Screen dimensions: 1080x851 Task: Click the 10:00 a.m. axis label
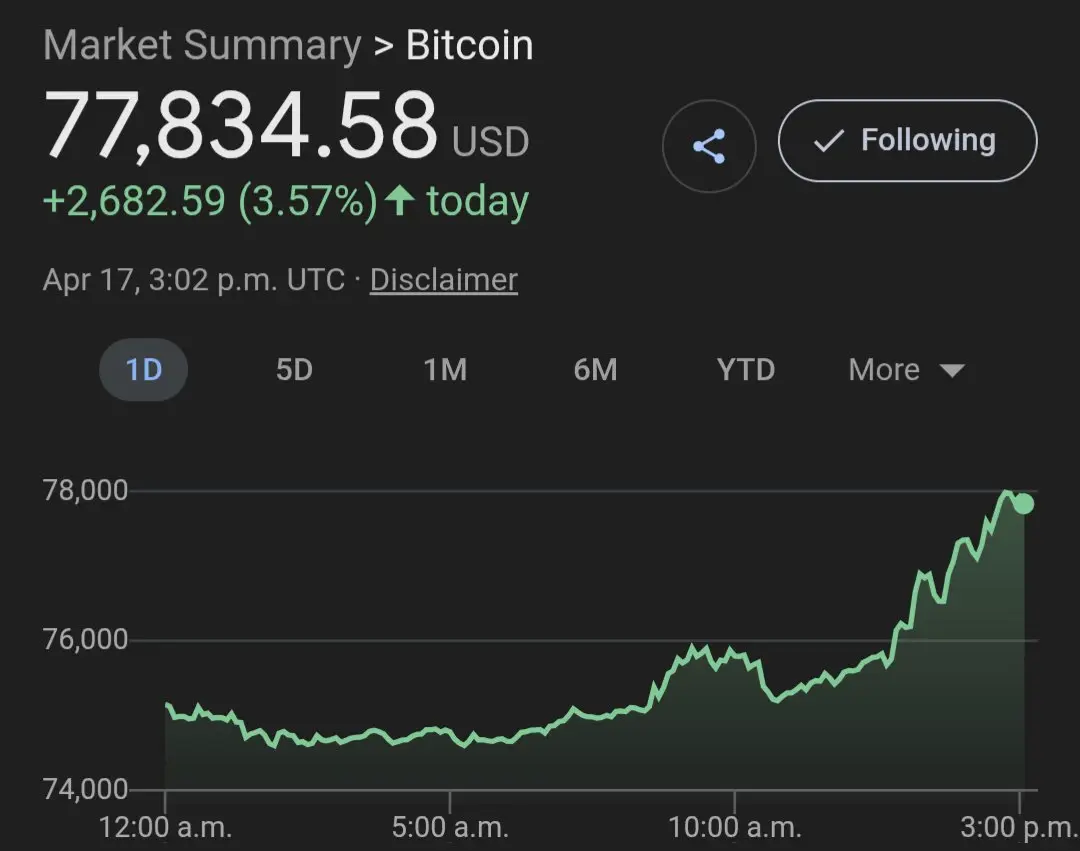(x=734, y=827)
